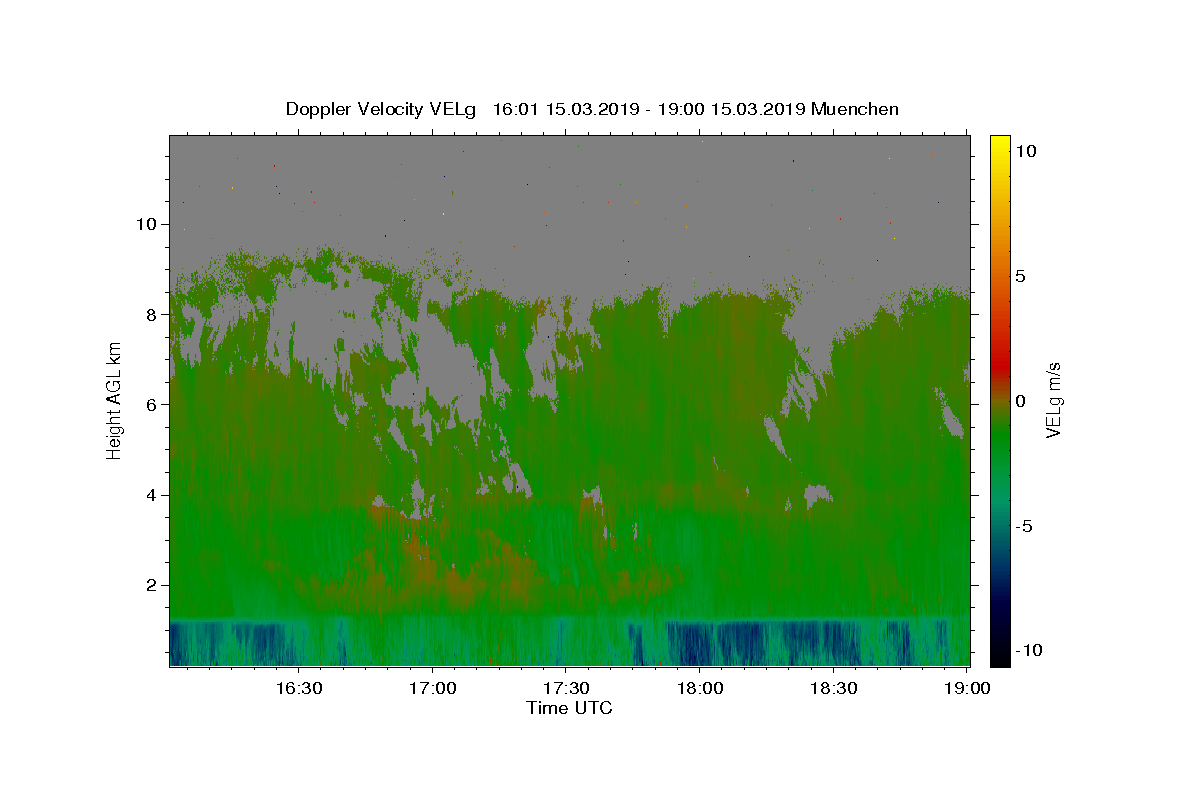1200x800 pixels.
Task: Click the colorbar label '-5'
Action: coord(1024,526)
